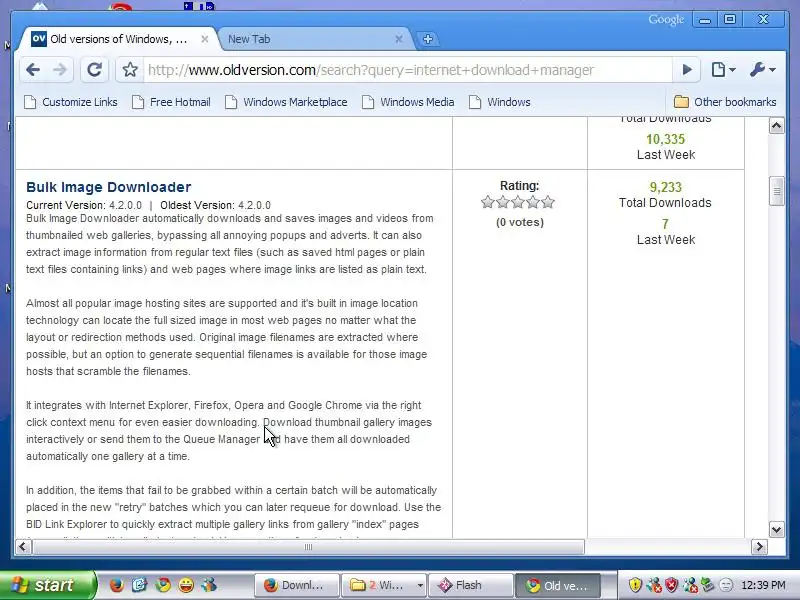Click the vertical scrollbar up arrow
The height and width of the screenshot is (600, 800).
point(776,126)
